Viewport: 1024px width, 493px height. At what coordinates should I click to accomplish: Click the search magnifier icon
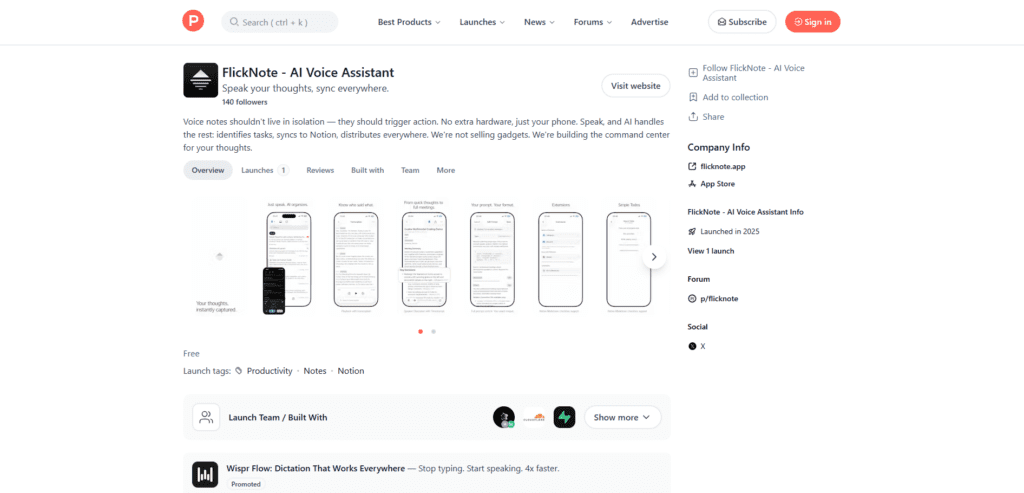[x=234, y=22]
